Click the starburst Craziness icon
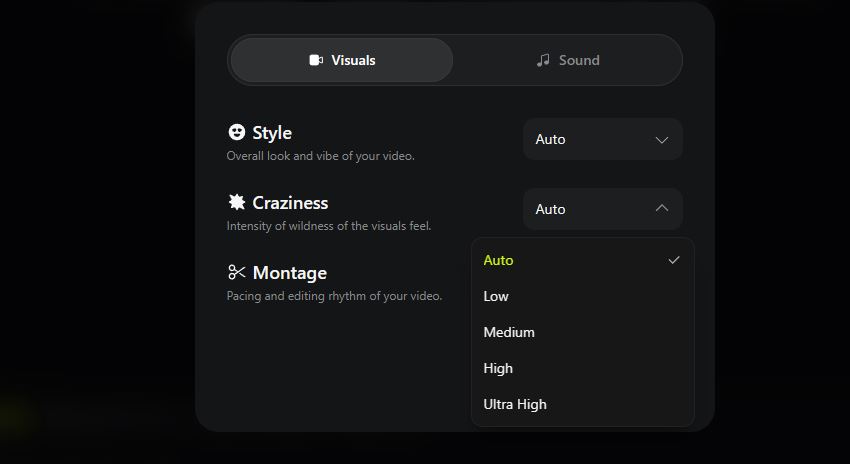 237,202
